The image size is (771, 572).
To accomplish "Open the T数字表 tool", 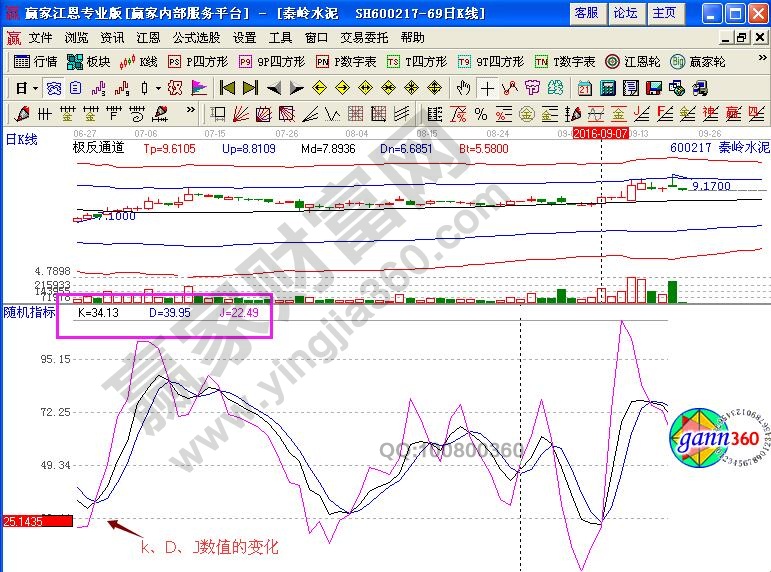I will pyautogui.click(x=565, y=61).
